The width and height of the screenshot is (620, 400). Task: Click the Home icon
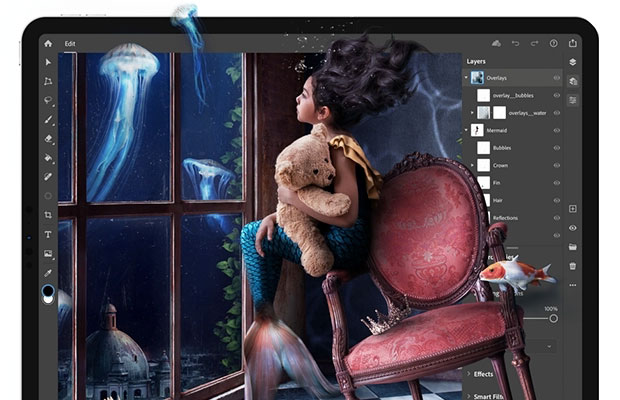coord(48,44)
